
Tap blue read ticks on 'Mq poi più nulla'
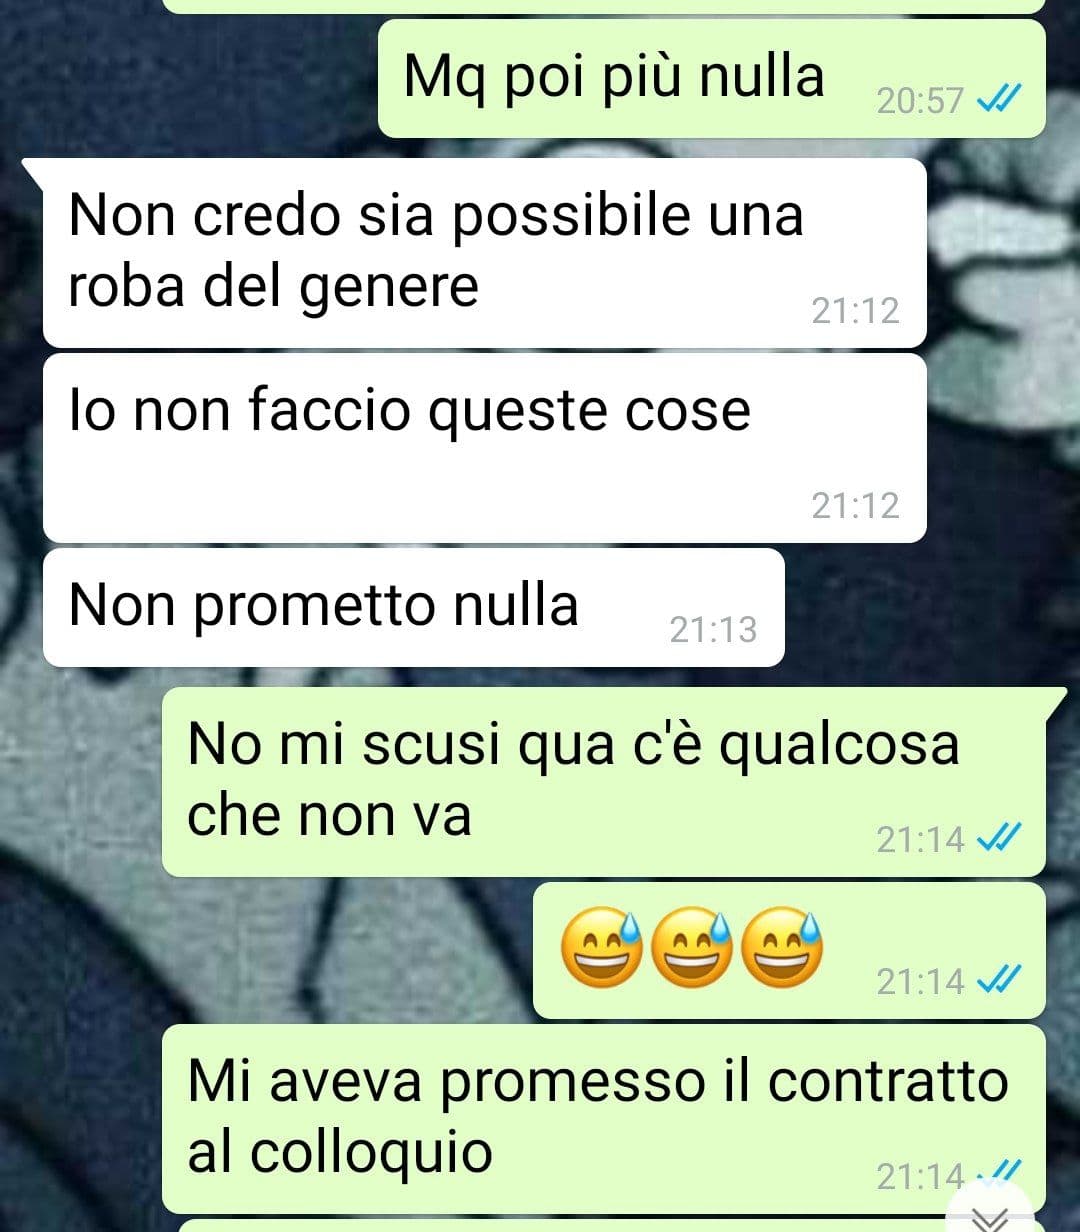998,99
